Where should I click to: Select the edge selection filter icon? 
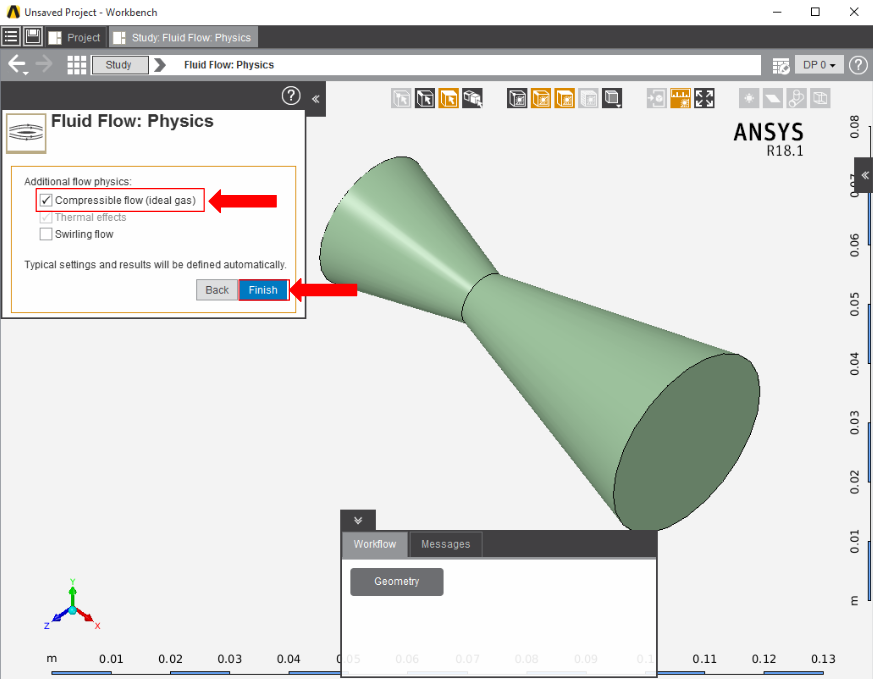pyautogui.click(x=425, y=99)
